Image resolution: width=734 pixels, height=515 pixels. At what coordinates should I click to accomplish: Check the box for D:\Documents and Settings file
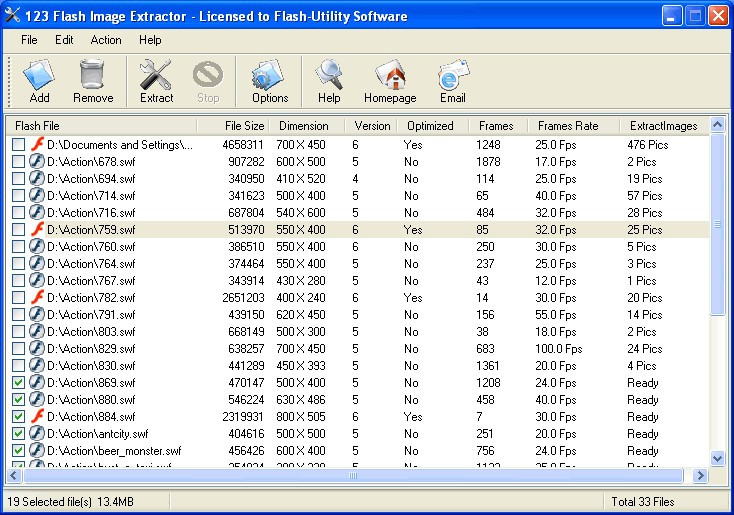18,145
